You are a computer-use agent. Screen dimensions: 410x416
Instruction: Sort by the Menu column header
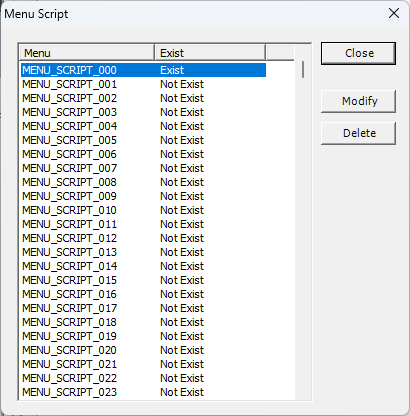coord(87,53)
